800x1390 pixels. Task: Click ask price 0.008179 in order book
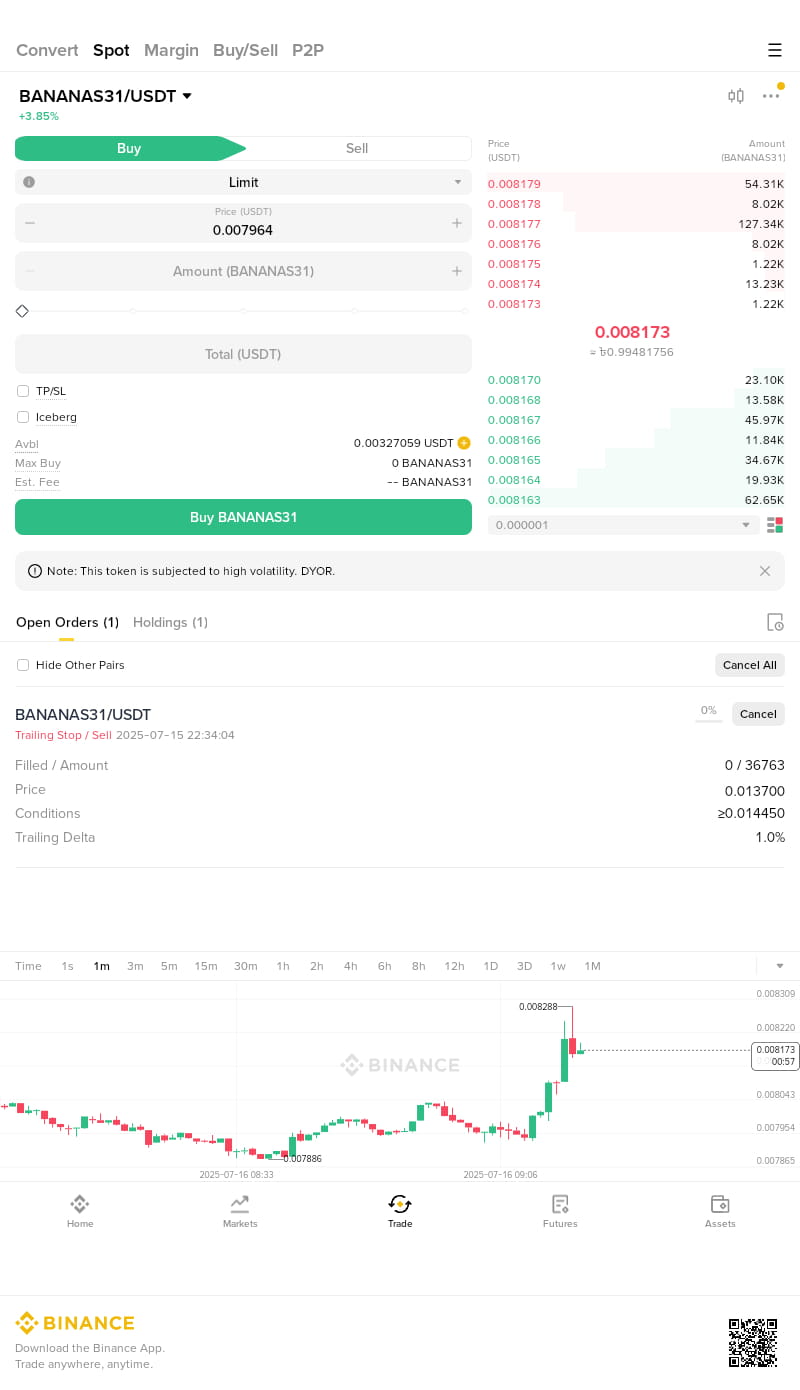[514, 184]
